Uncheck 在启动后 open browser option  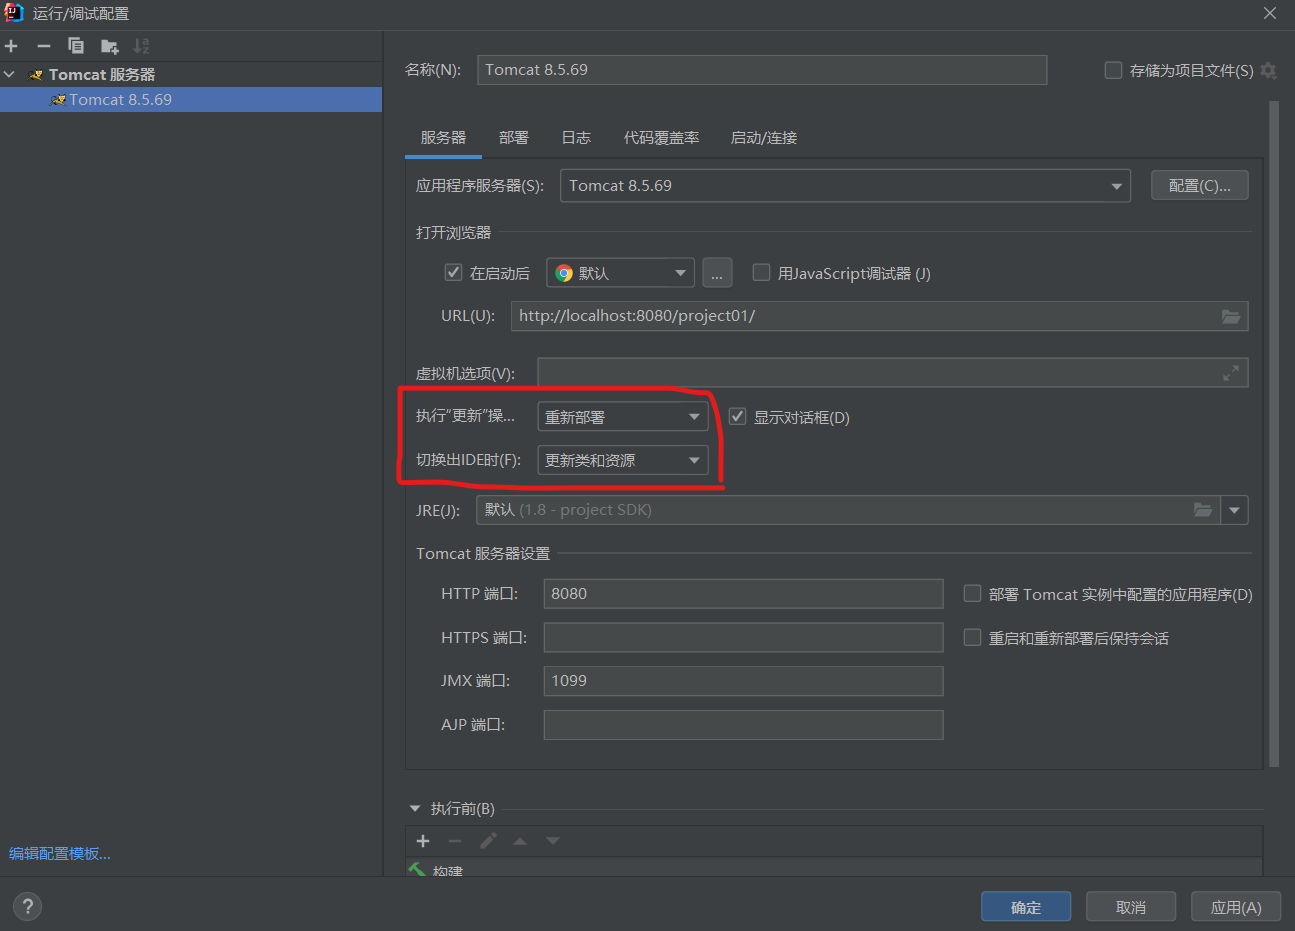pos(453,273)
